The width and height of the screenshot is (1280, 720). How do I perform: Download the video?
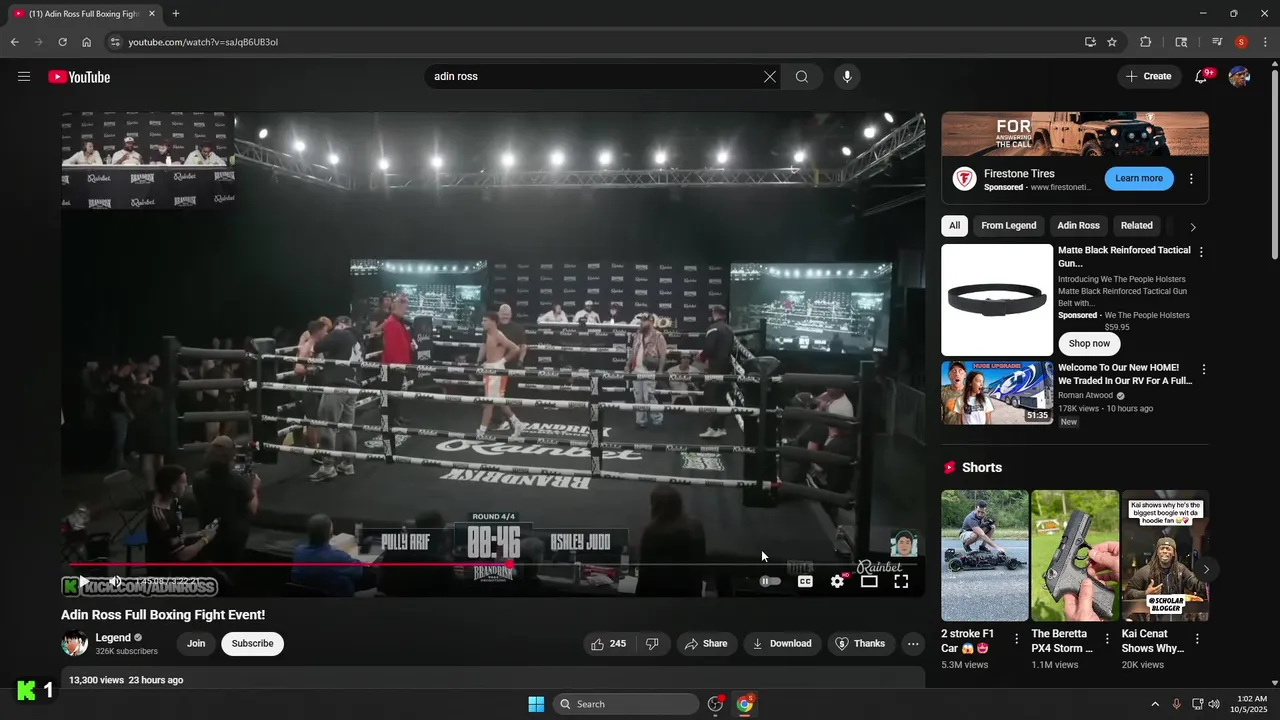point(782,644)
